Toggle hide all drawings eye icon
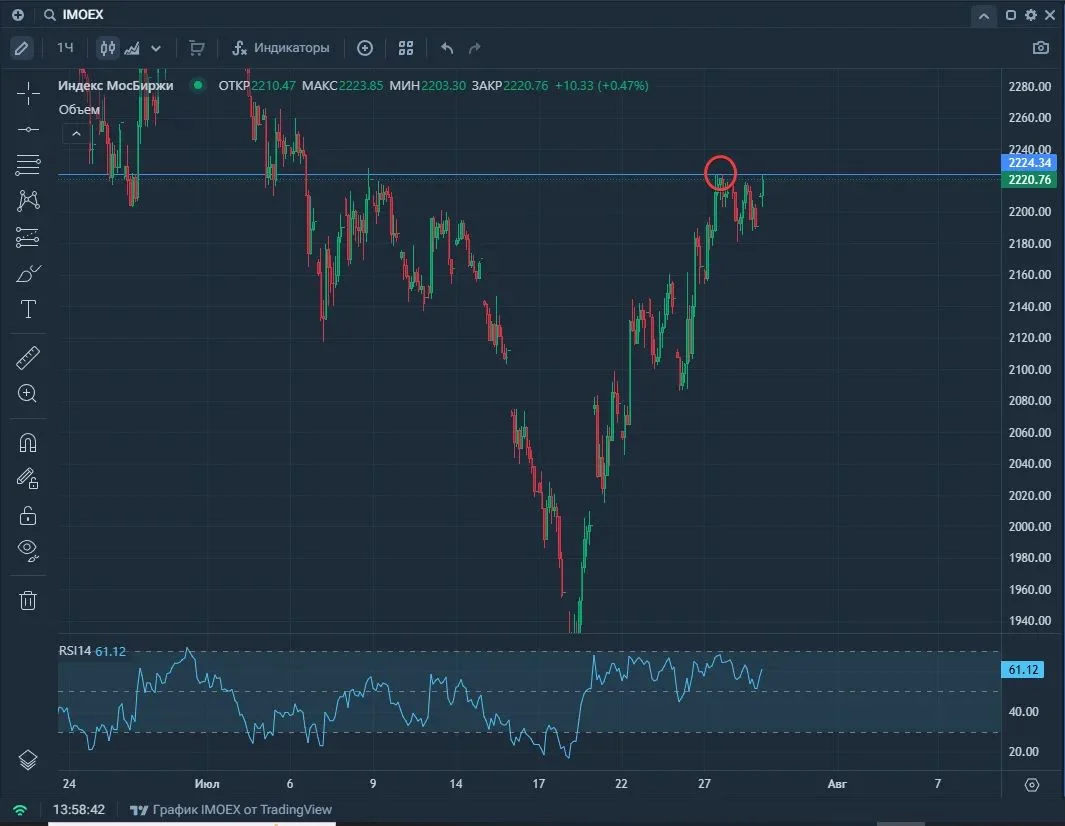This screenshot has height=826, width=1065. click(28, 550)
